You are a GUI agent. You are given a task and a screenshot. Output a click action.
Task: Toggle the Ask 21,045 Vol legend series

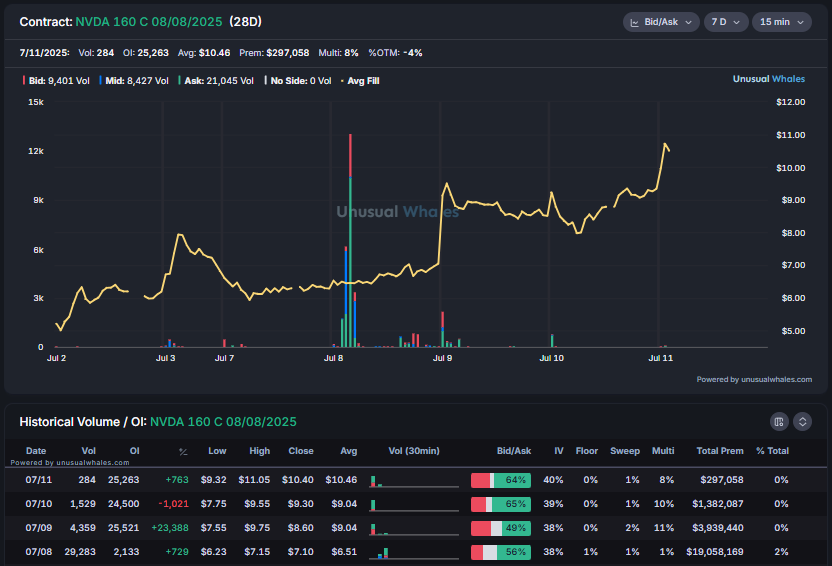pyautogui.click(x=216, y=81)
